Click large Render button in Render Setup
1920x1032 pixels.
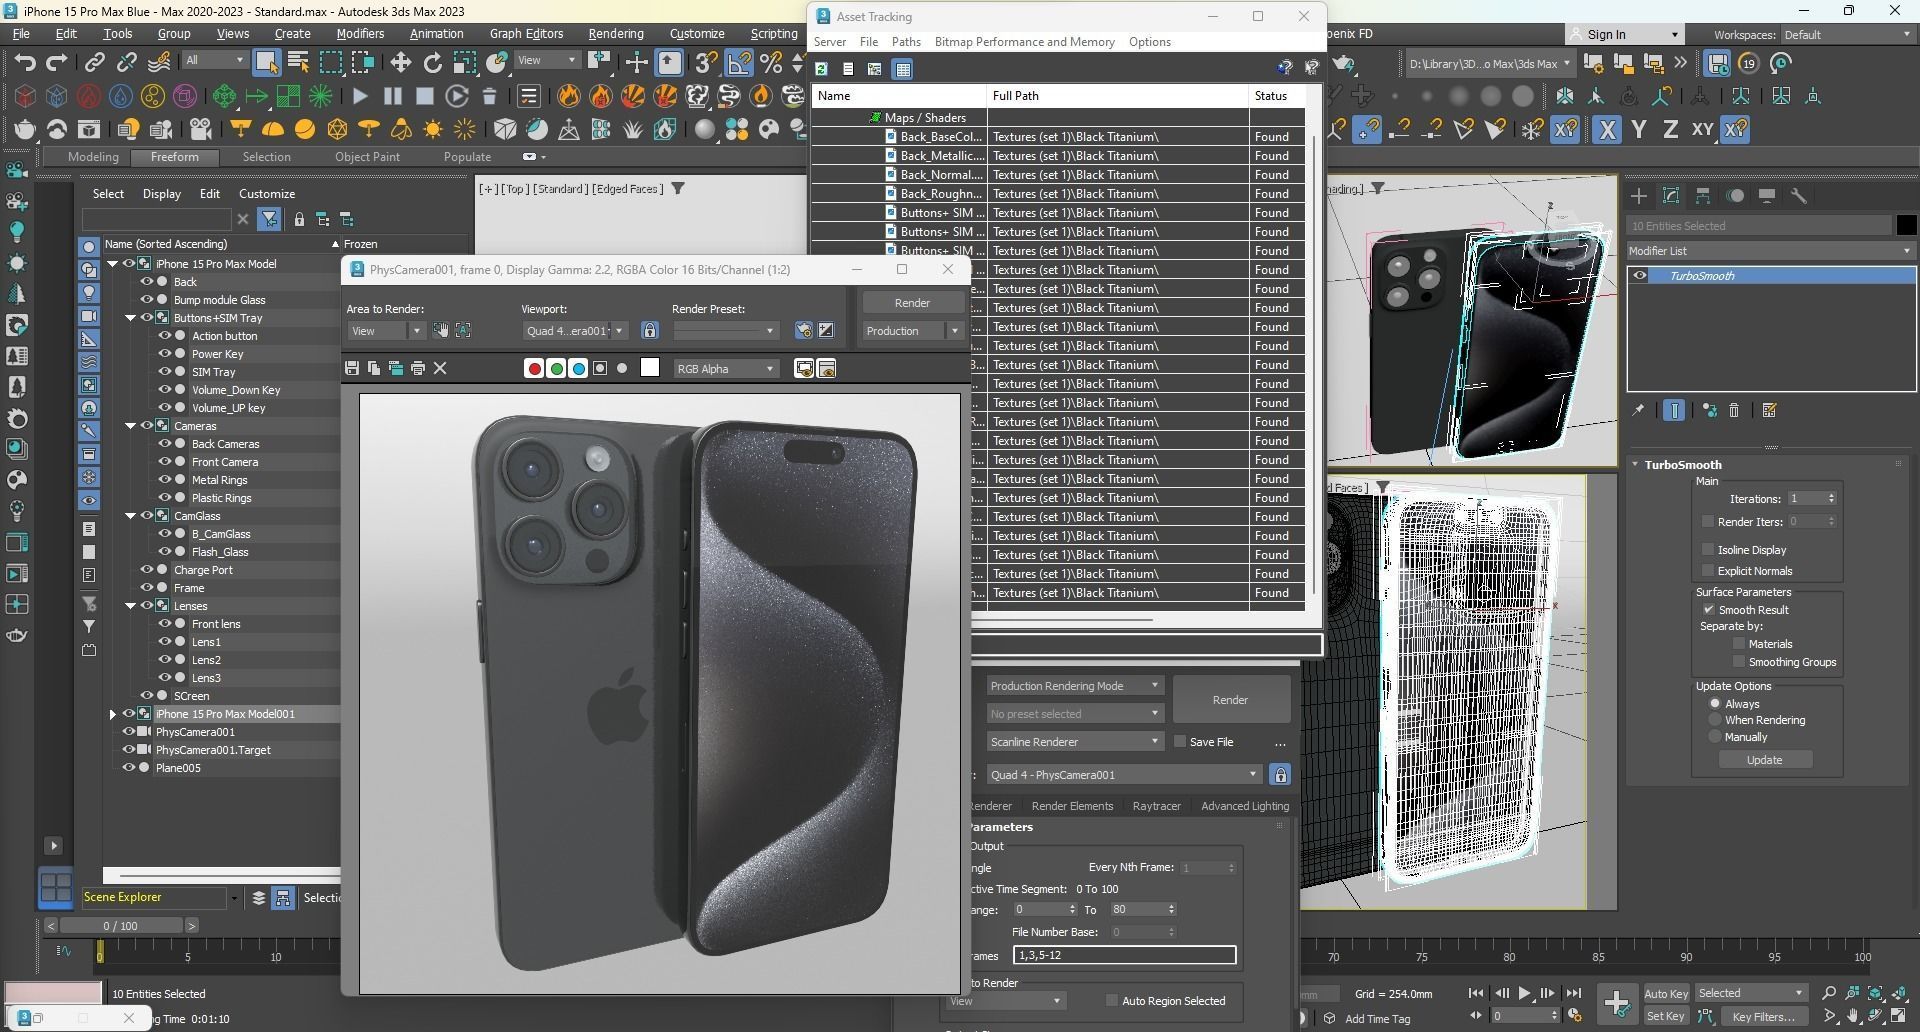coord(1230,700)
